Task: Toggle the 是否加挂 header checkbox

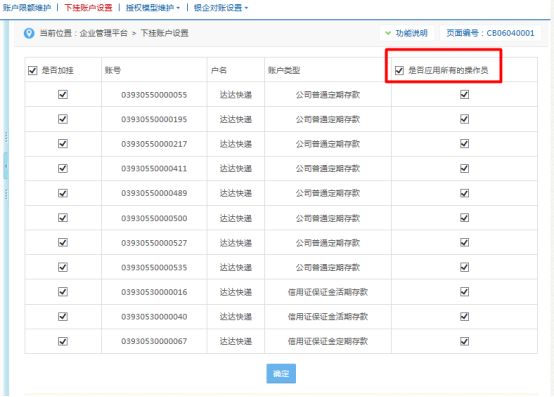Action: pos(33,71)
